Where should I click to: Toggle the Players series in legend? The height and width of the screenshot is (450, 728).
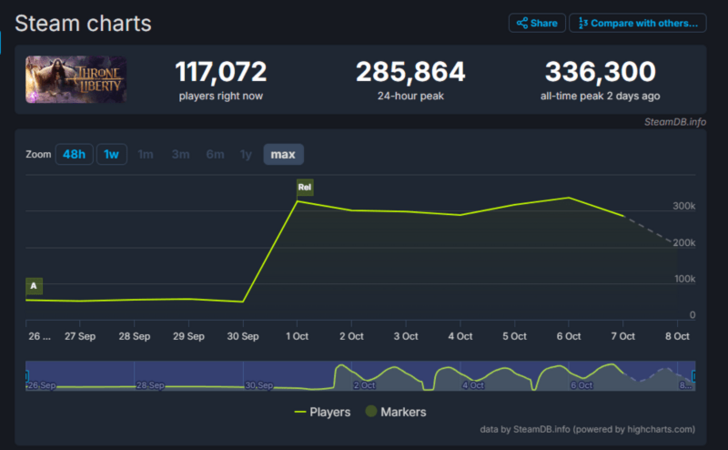(x=323, y=412)
